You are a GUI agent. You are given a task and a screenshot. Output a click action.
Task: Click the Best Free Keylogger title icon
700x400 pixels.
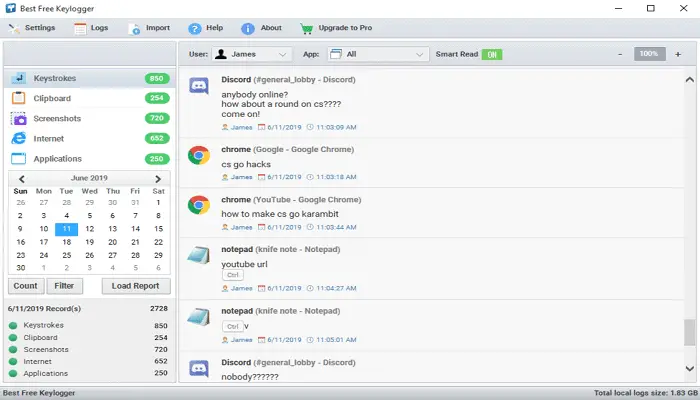(x=11, y=8)
